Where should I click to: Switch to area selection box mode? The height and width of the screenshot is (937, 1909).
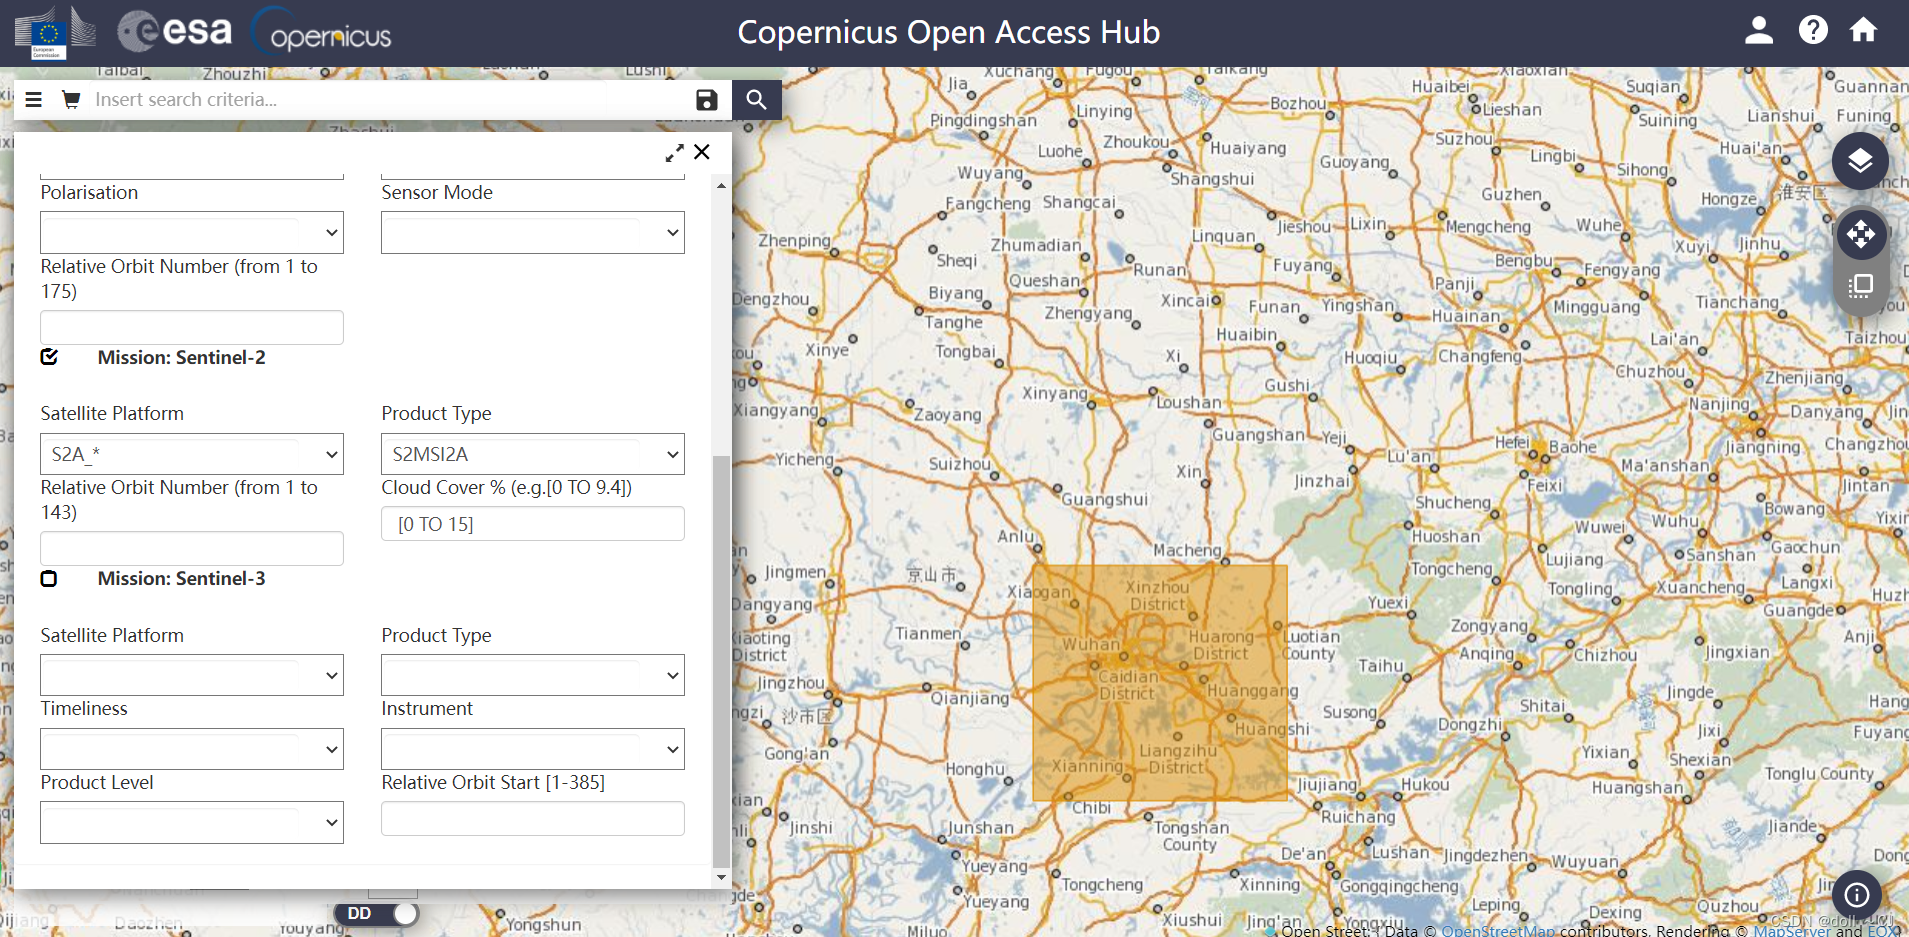click(x=1861, y=286)
